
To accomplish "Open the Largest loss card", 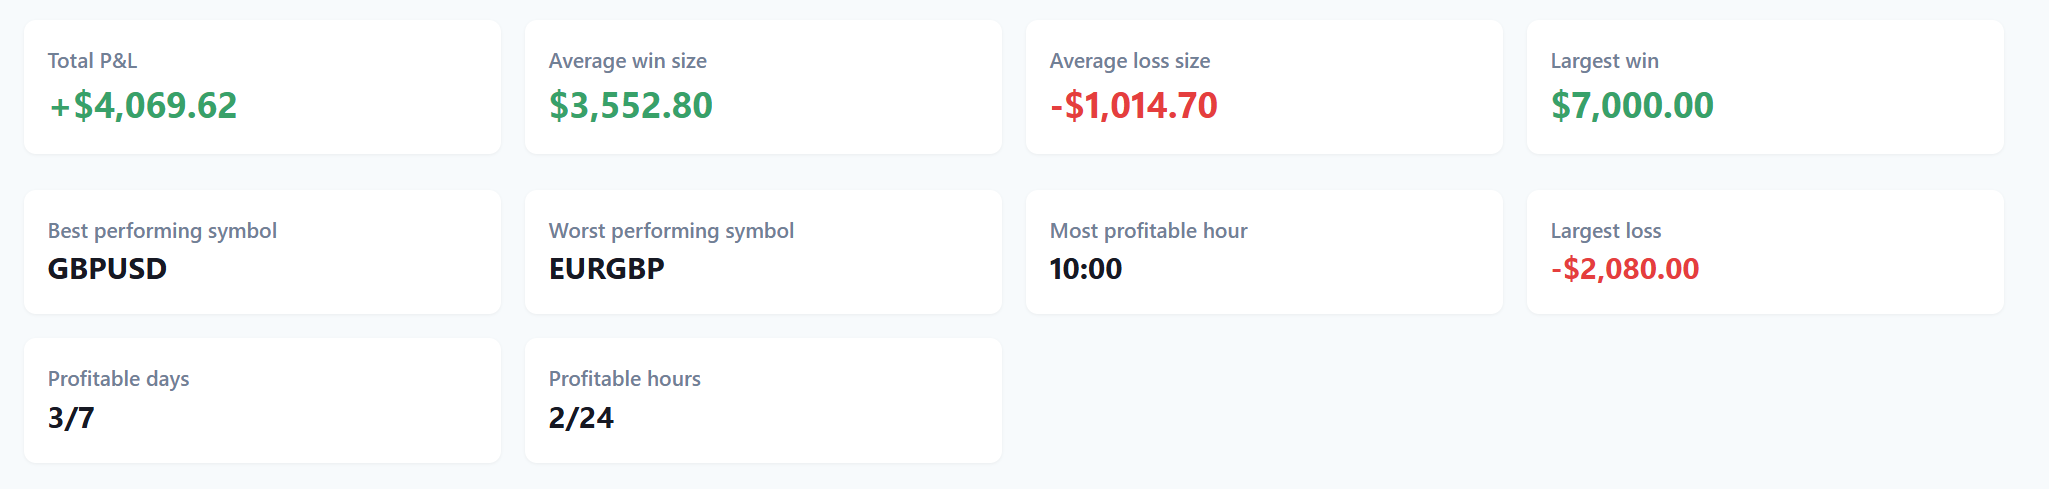I will coord(1765,252).
